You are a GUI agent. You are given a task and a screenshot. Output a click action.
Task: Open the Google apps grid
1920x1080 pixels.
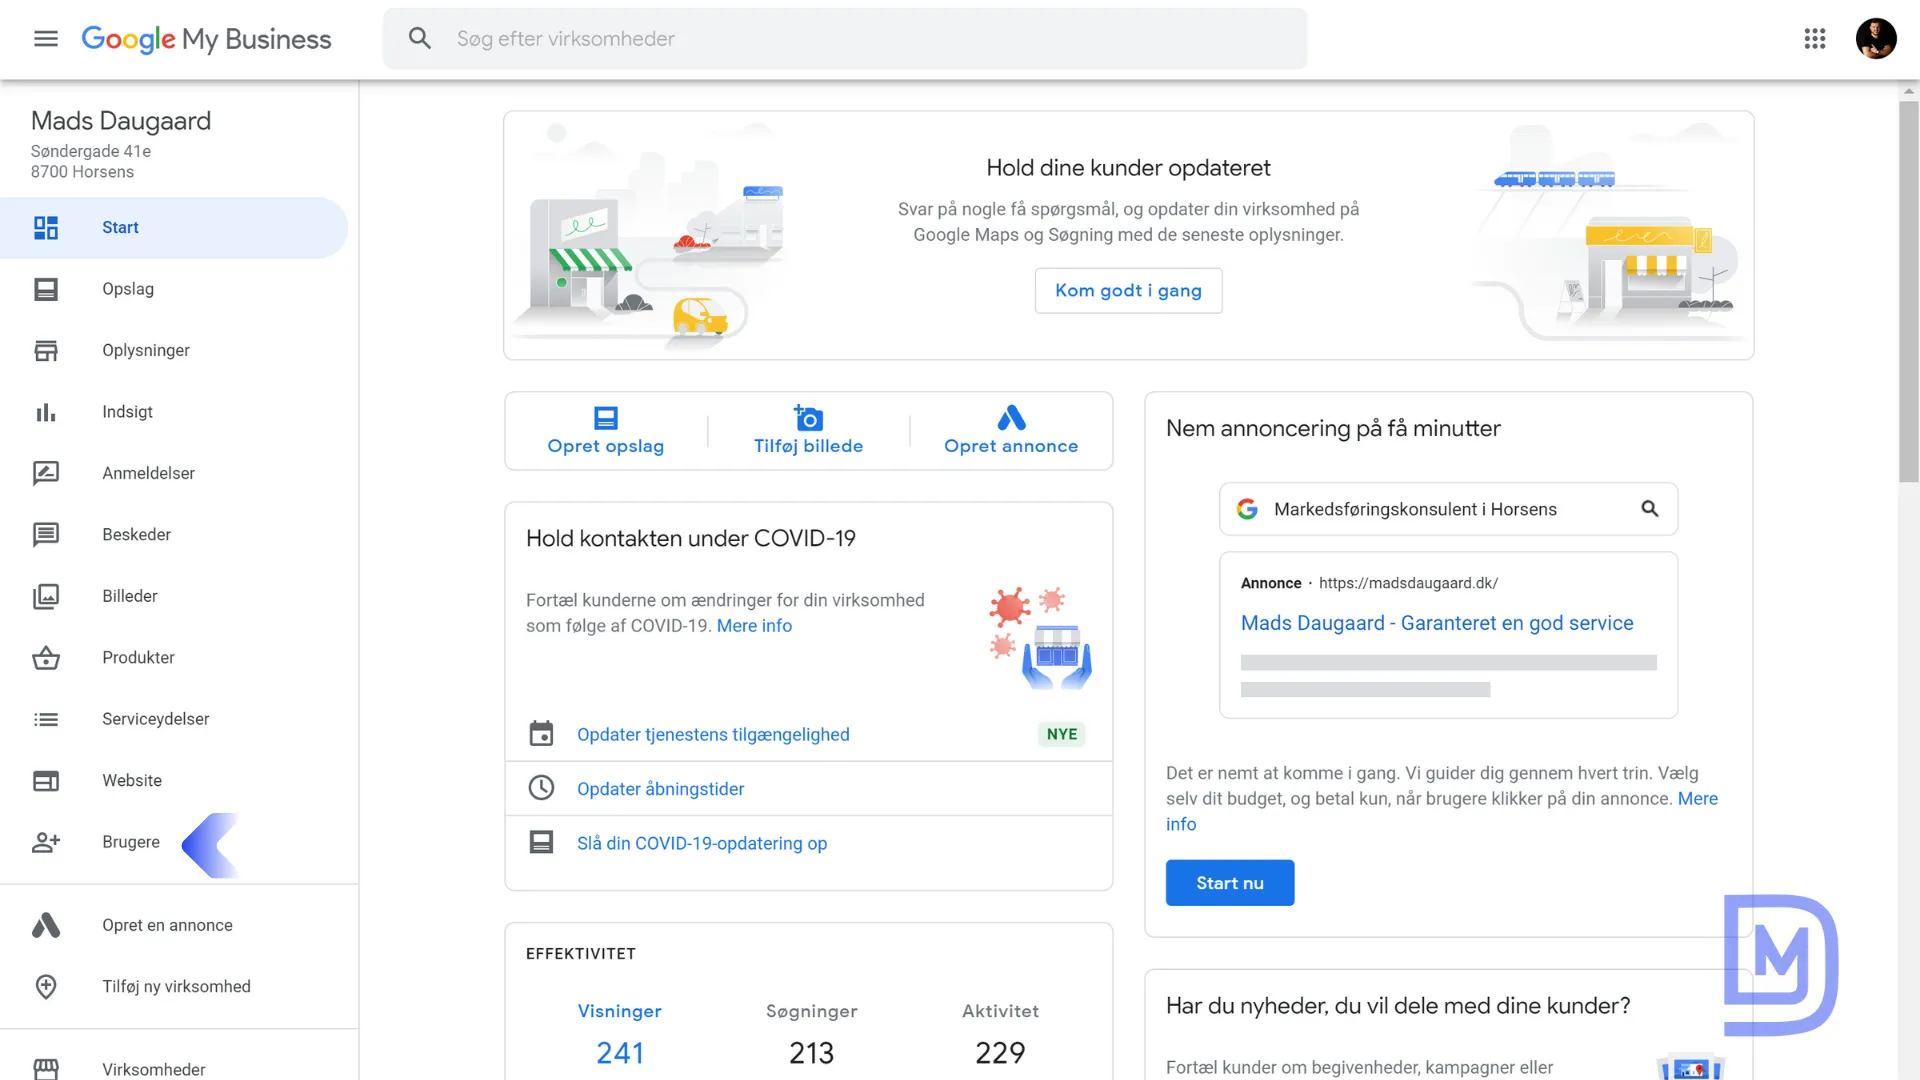pos(1815,39)
